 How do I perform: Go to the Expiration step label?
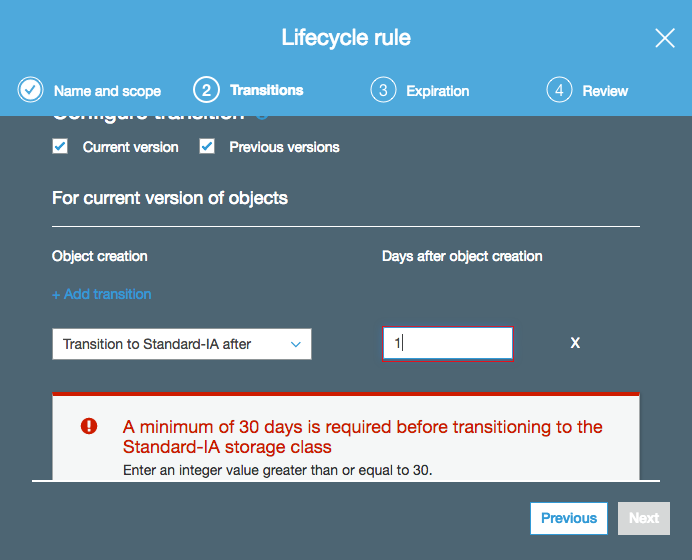[437, 91]
